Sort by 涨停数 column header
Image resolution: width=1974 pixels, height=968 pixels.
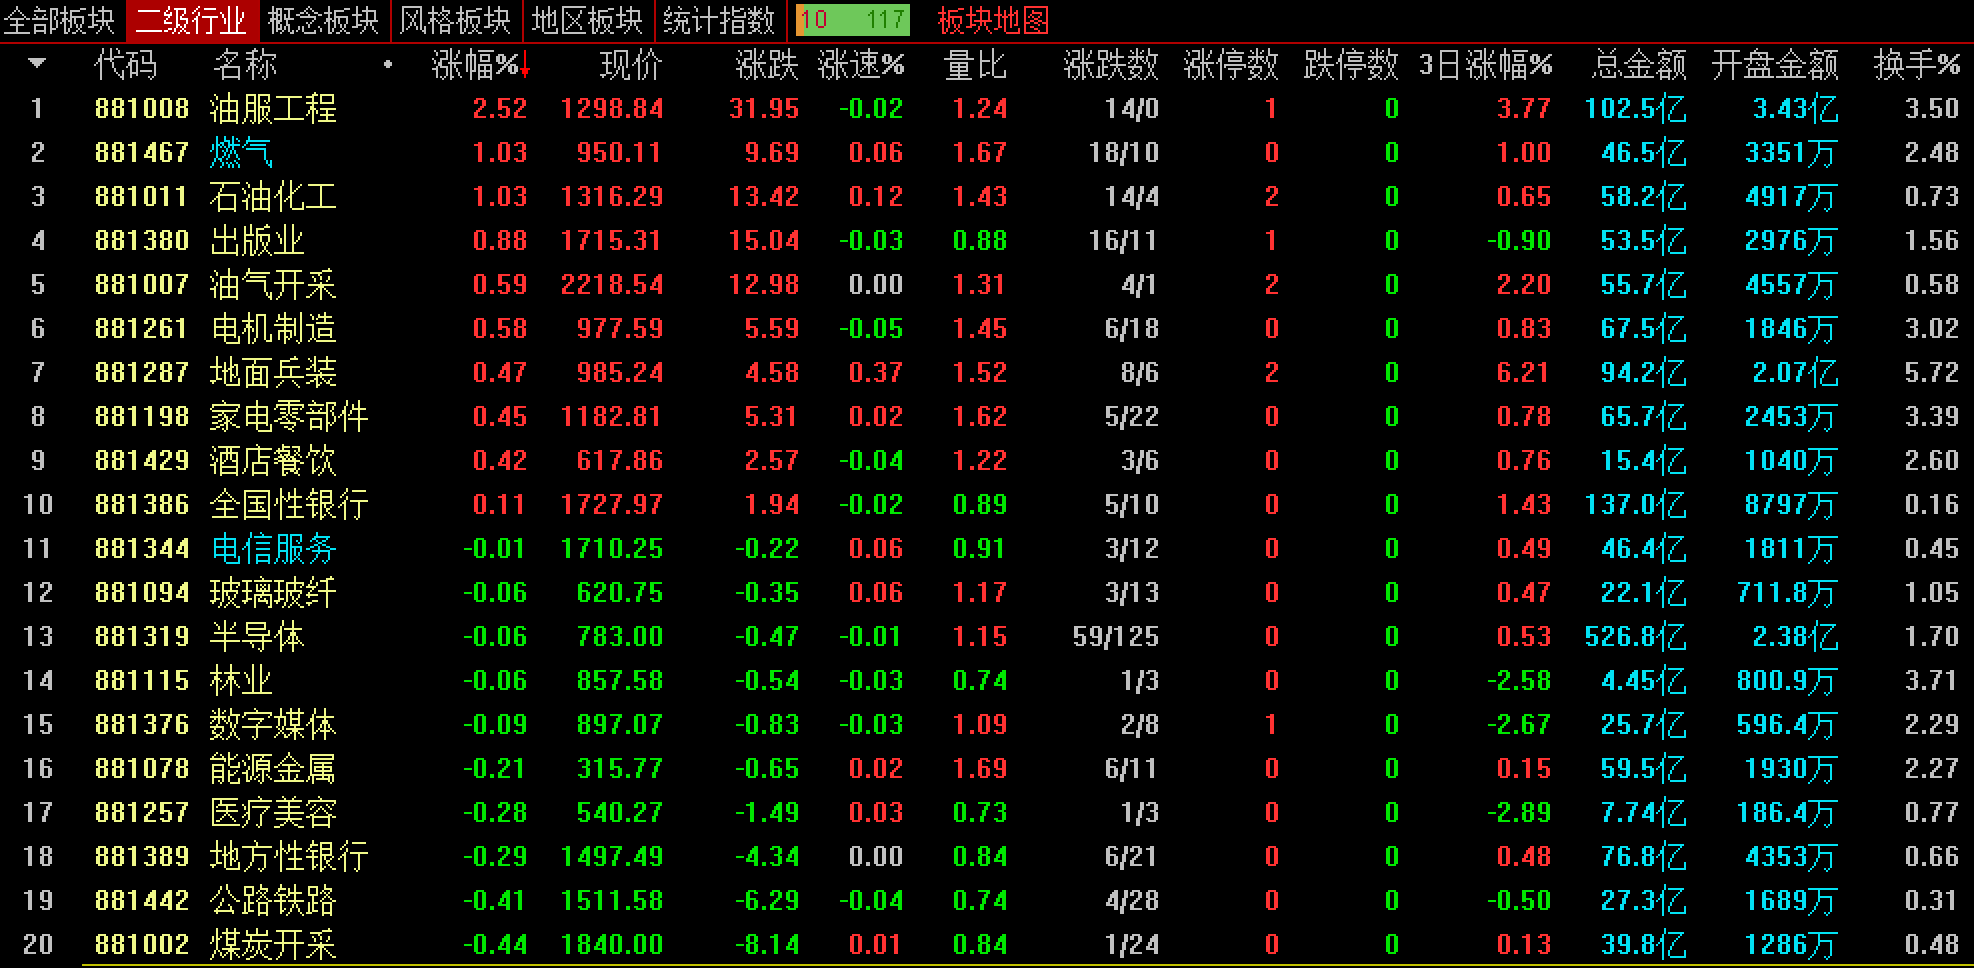click(x=1231, y=65)
